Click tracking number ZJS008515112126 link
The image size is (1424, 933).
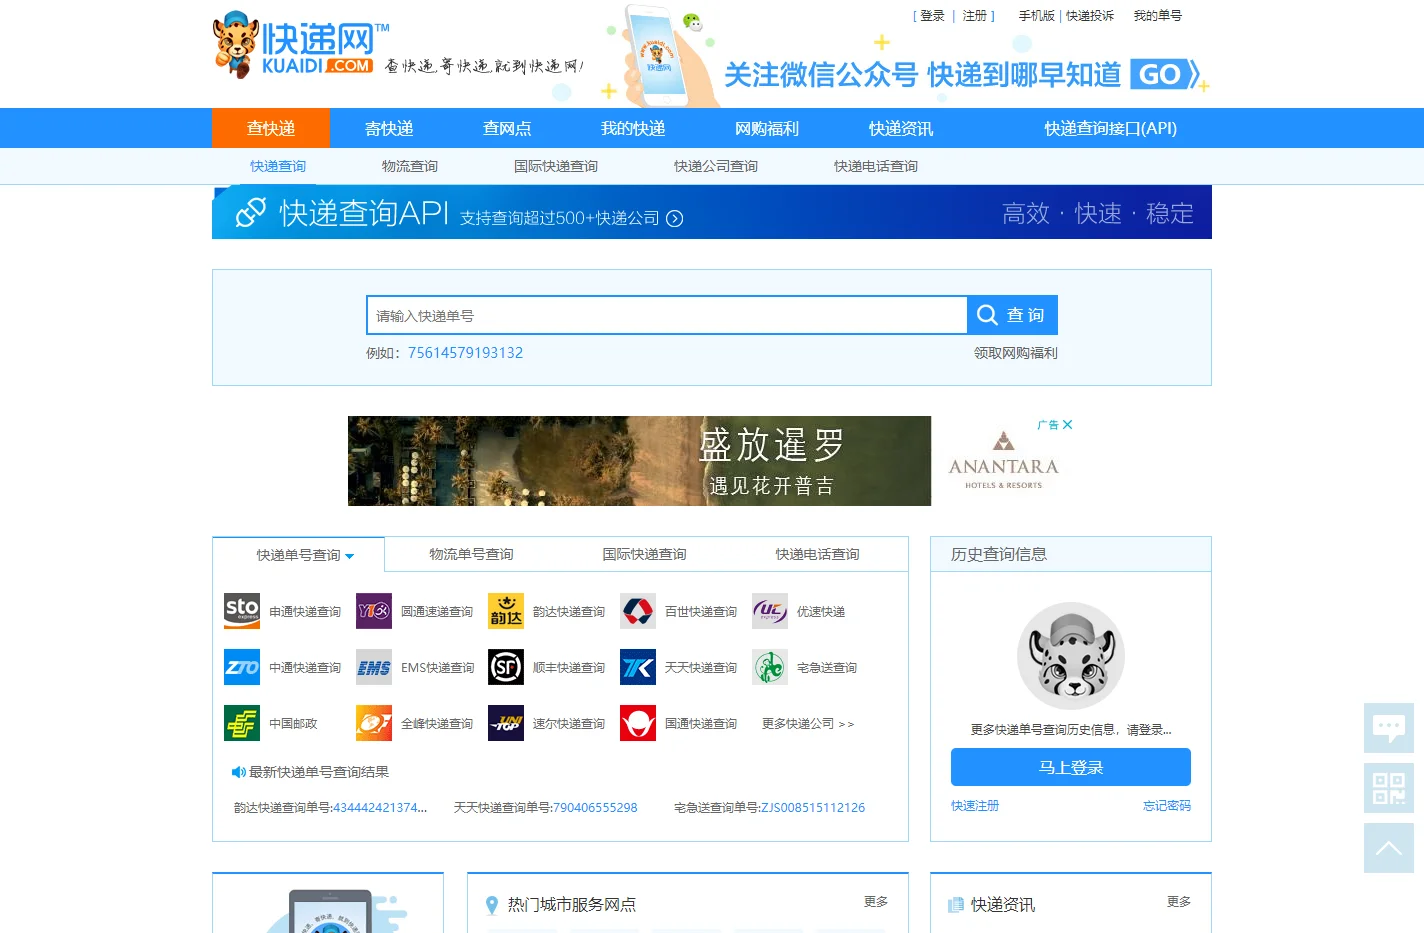[x=813, y=808]
